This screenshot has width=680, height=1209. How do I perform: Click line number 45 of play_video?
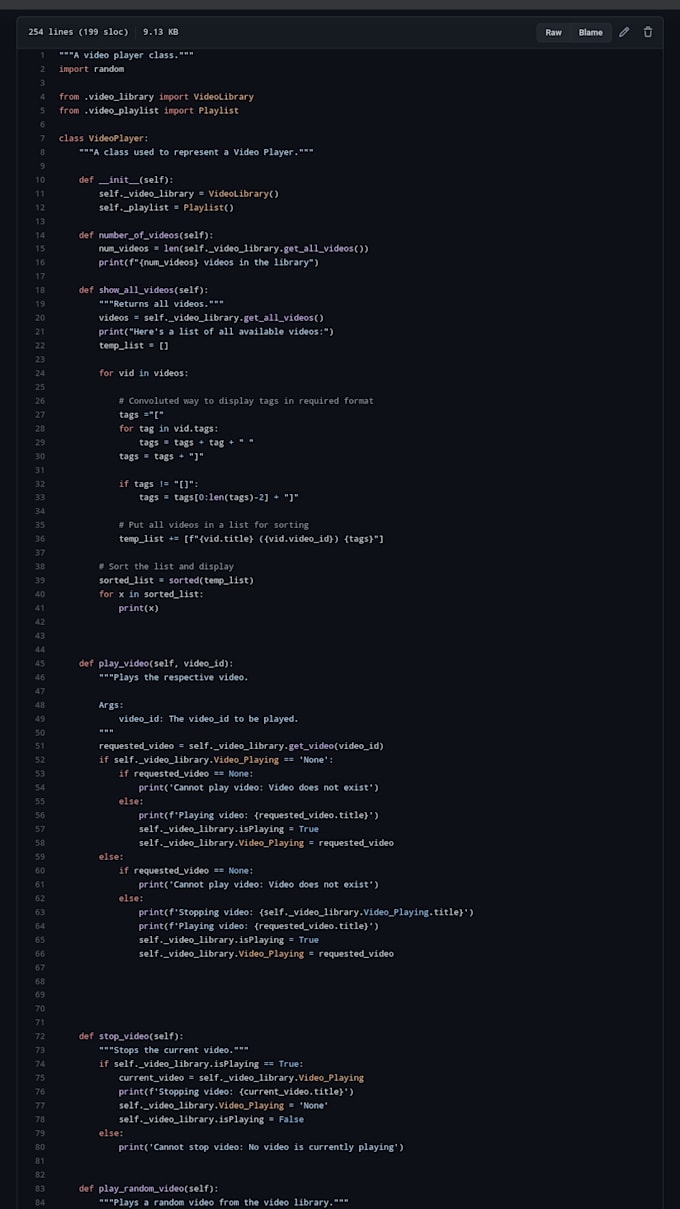pyautogui.click(x=41, y=663)
